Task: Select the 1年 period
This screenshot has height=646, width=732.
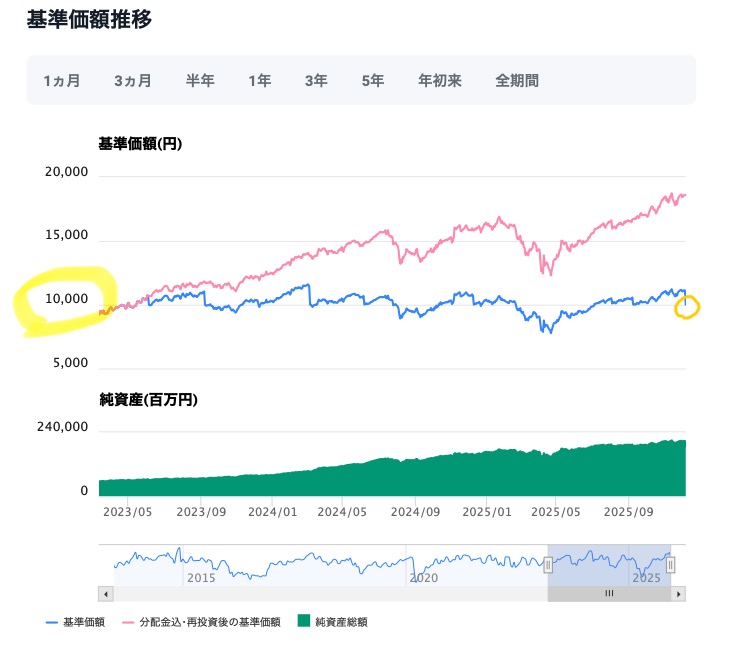Action: (x=260, y=81)
